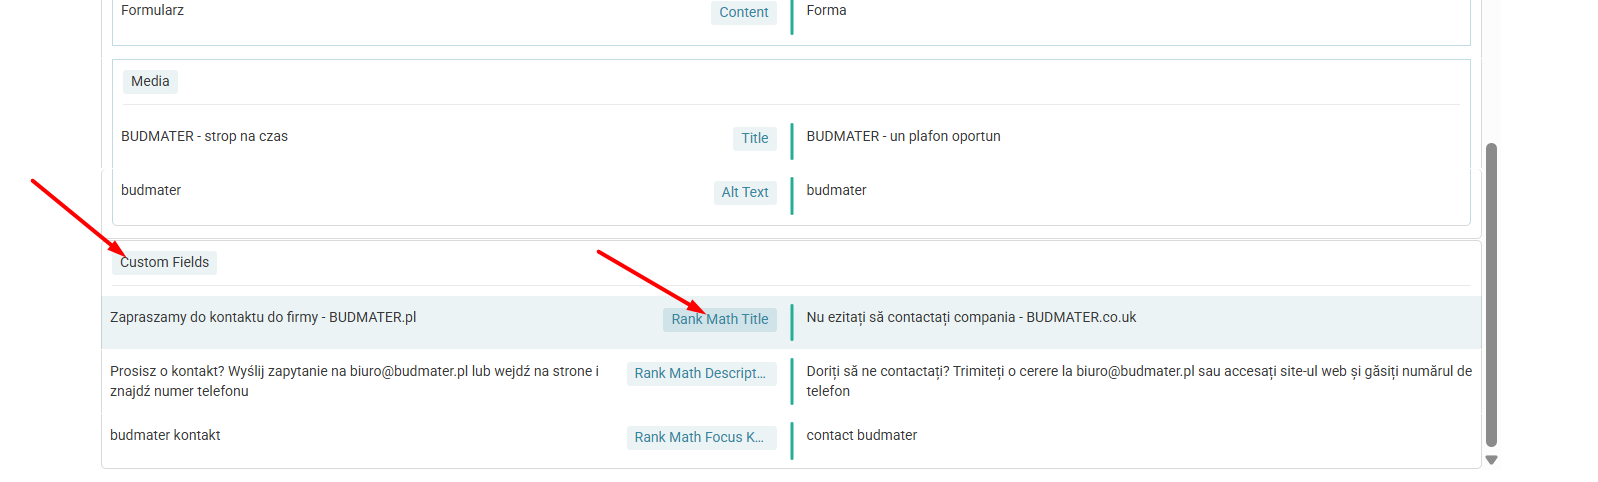Select source 'Zapraszamy do kontaktu do firmy'
This screenshot has height=482, width=1598.
(263, 317)
